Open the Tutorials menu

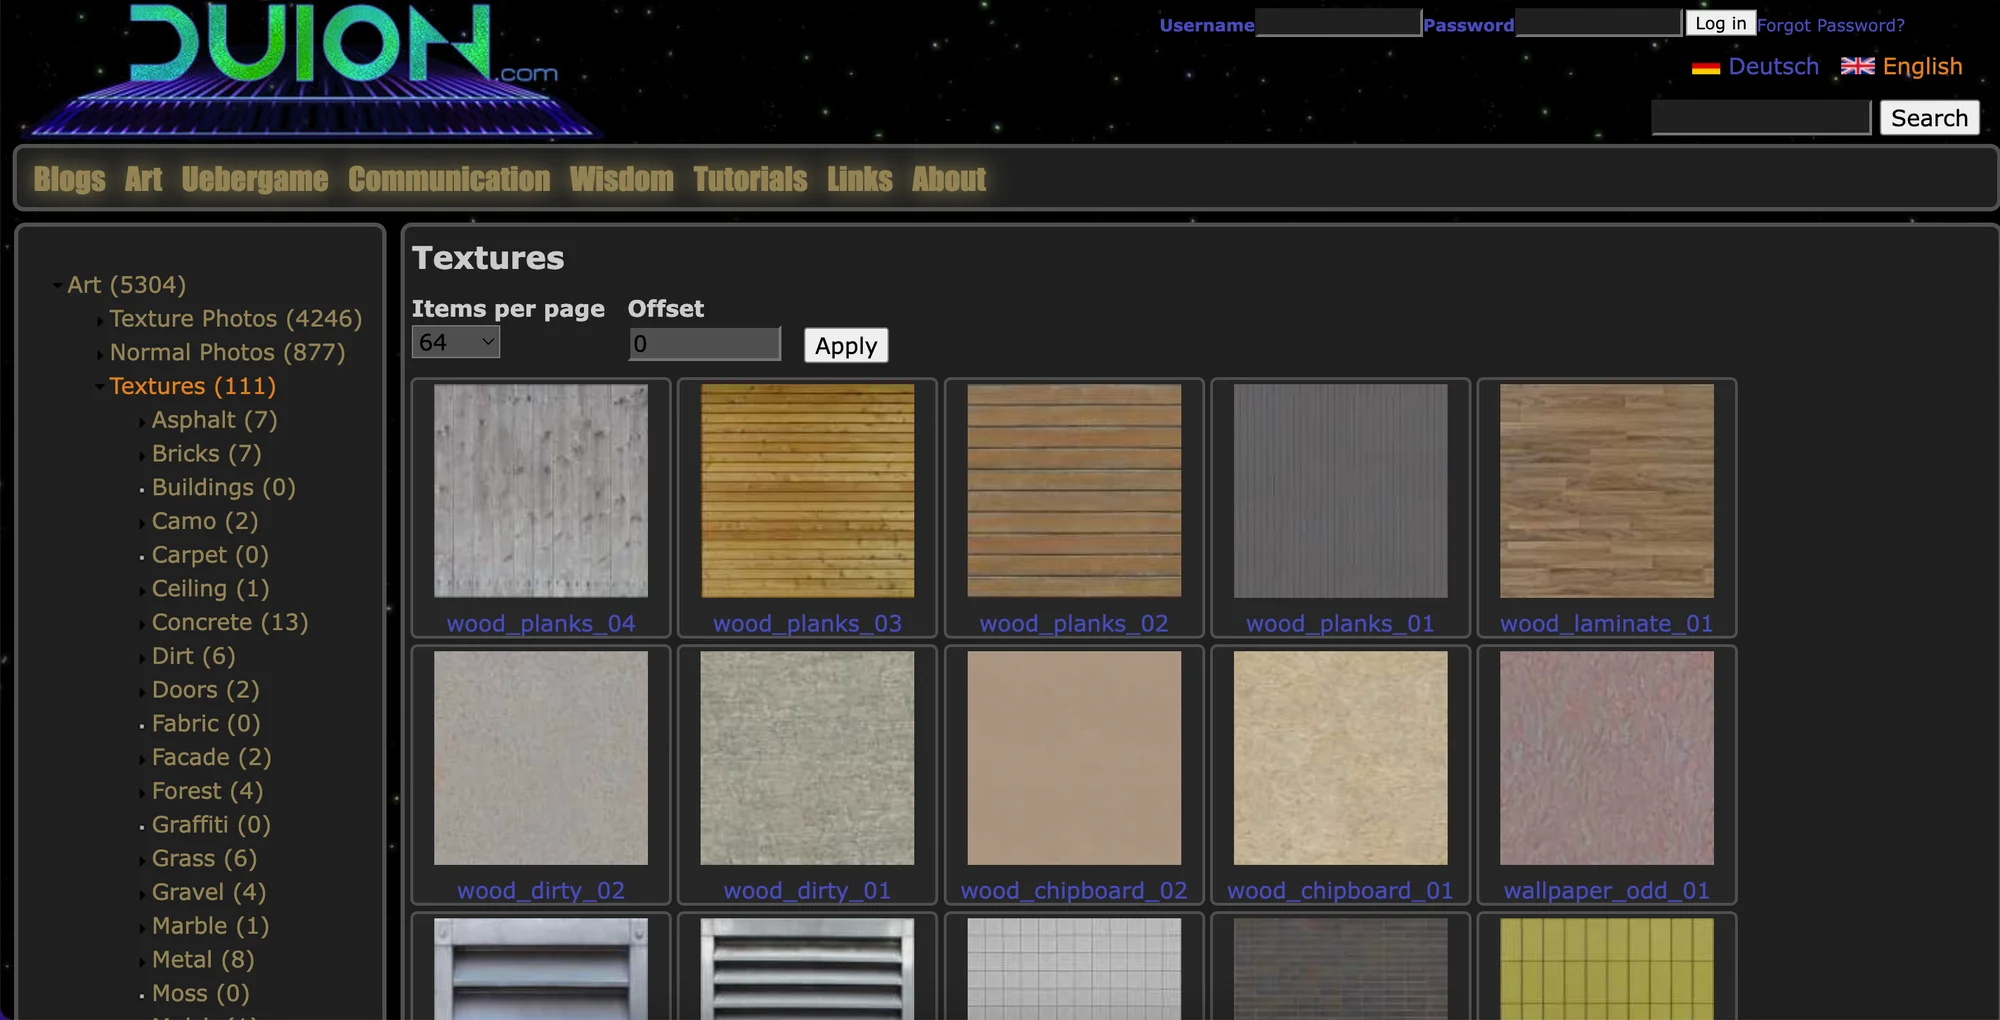pyautogui.click(x=750, y=179)
